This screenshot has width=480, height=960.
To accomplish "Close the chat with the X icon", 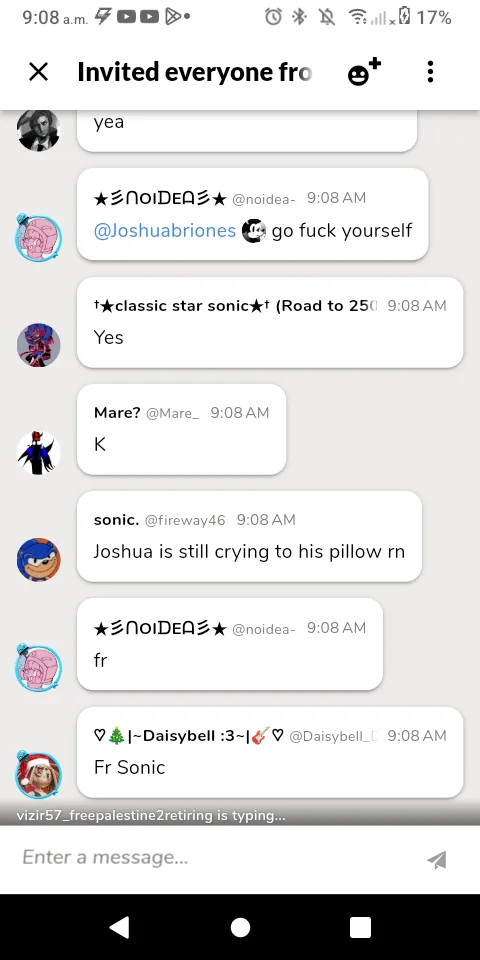I will [39, 72].
